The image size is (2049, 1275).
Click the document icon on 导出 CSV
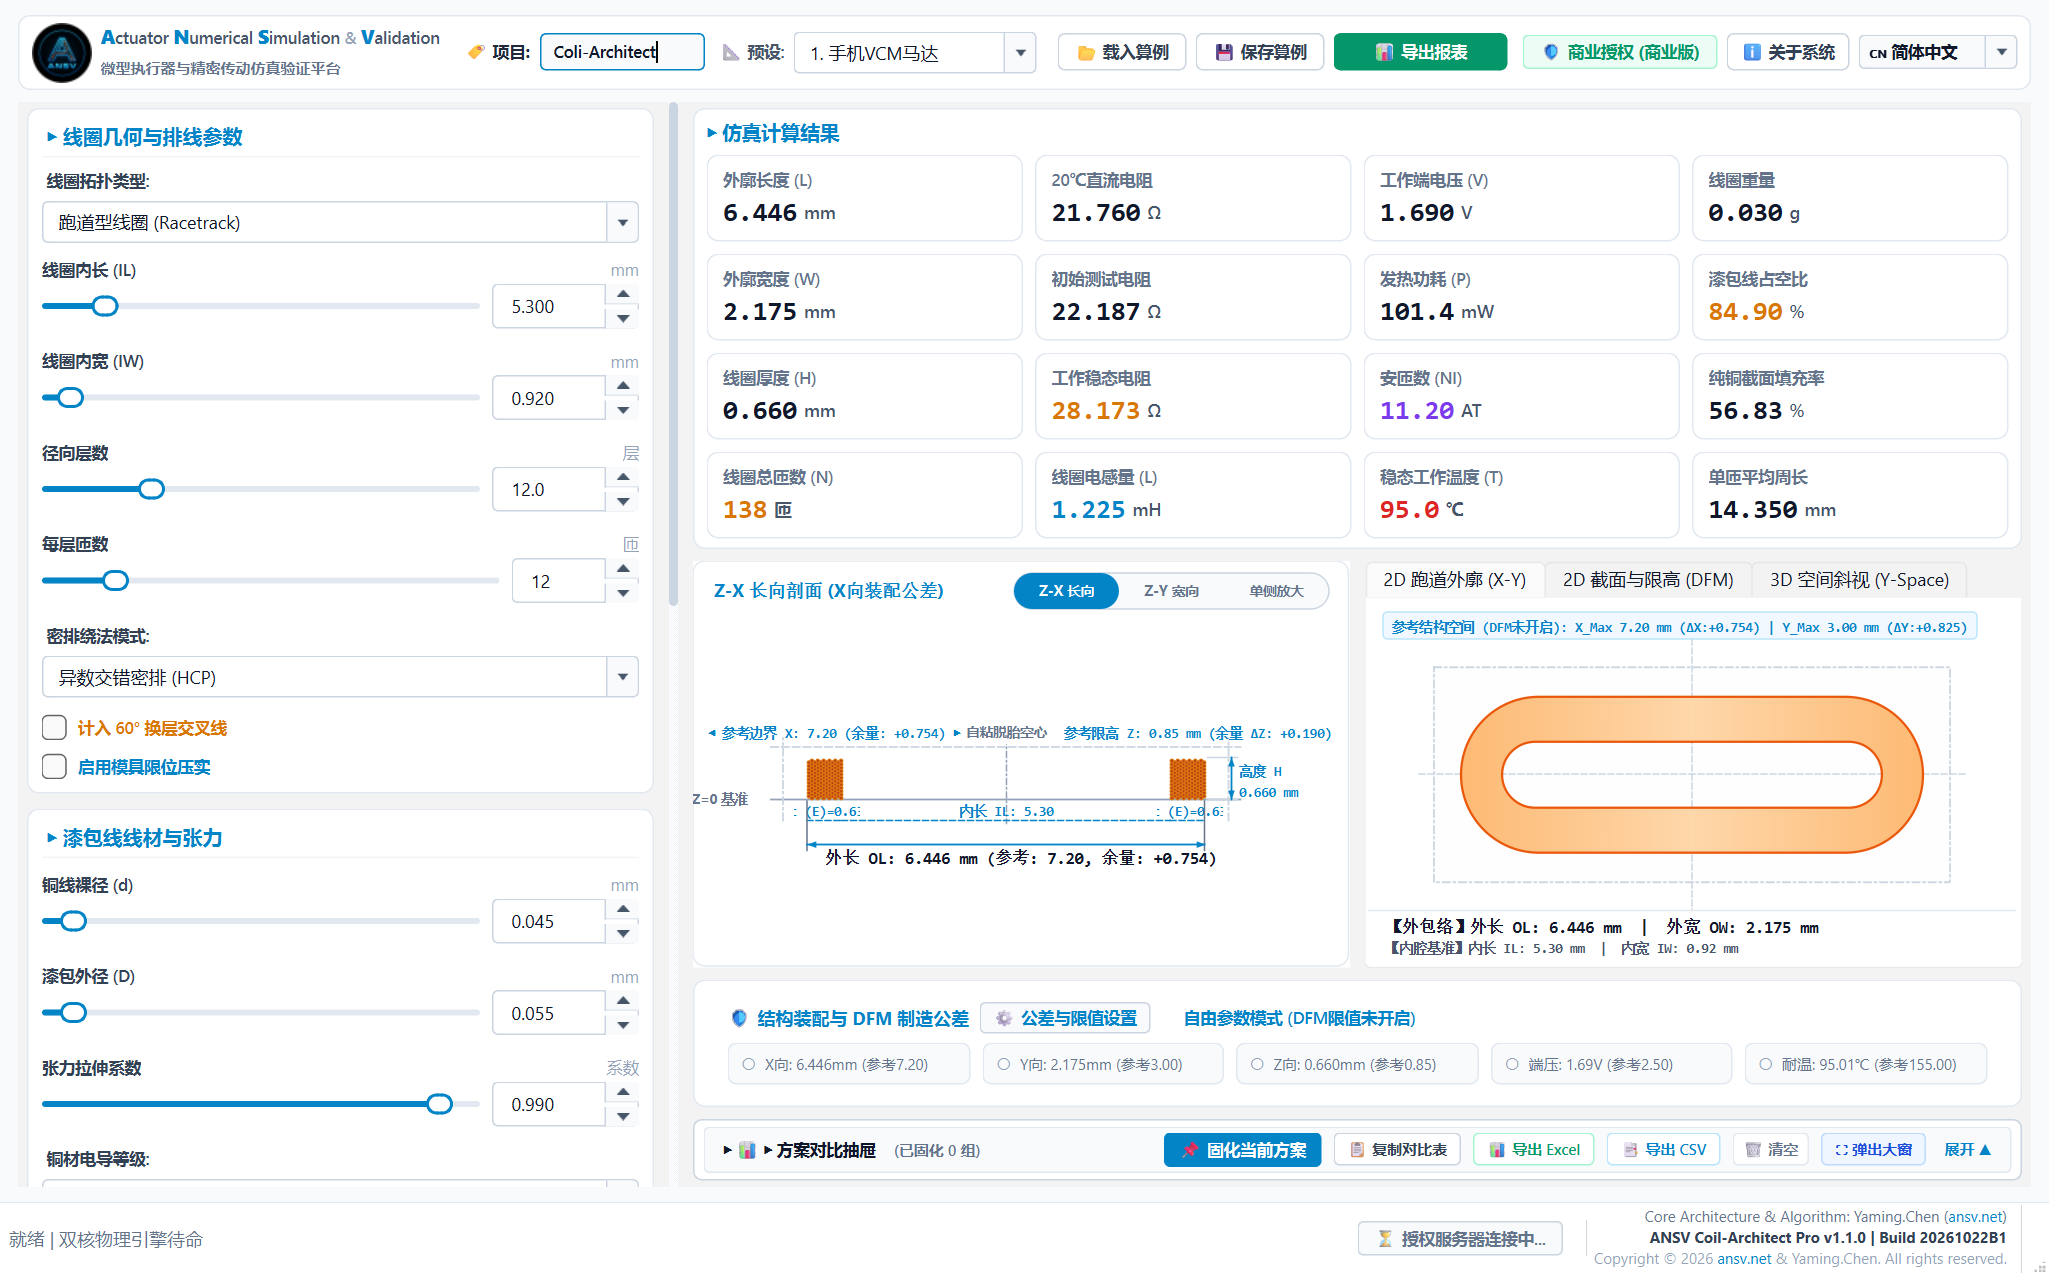[1630, 1150]
